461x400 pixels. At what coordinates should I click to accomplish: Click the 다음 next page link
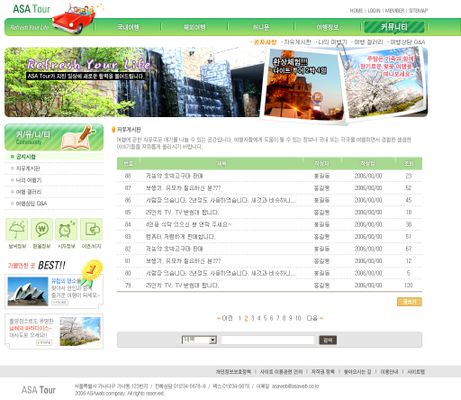(315, 318)
